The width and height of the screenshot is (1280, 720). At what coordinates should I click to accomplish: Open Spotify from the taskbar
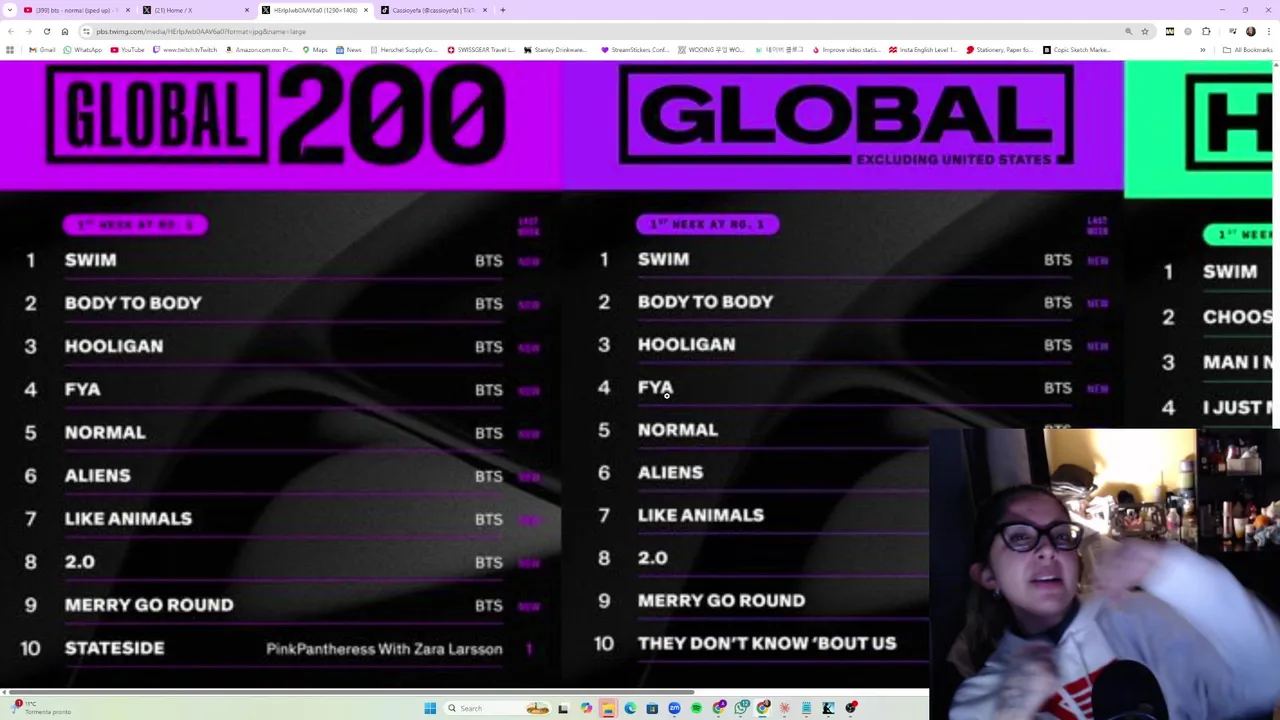coord(696,708)
